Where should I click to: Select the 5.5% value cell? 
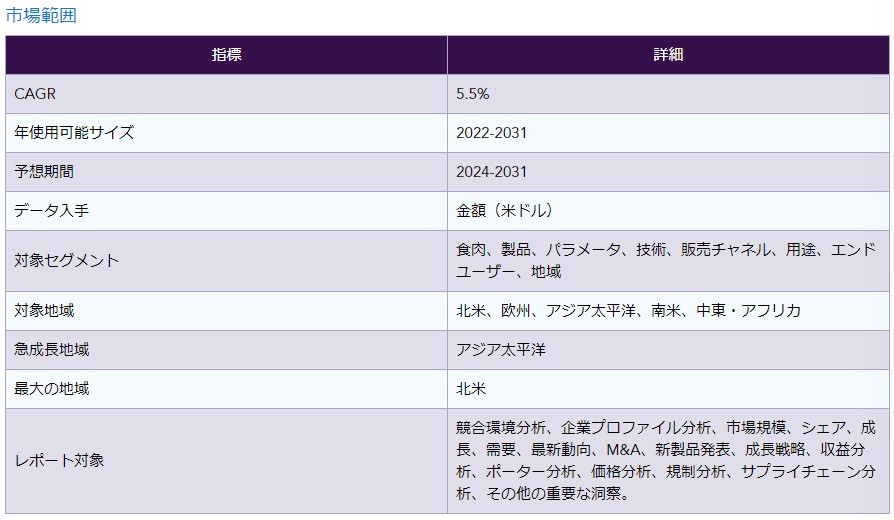[x=473, y=94]
